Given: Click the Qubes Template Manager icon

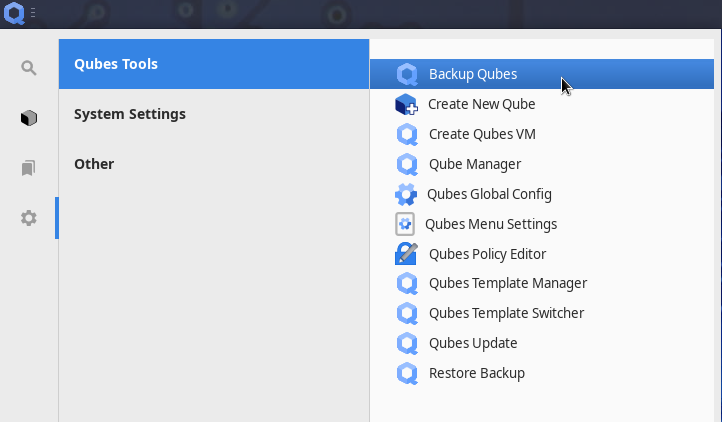Looking at the screenshot, I should point(407,283).
